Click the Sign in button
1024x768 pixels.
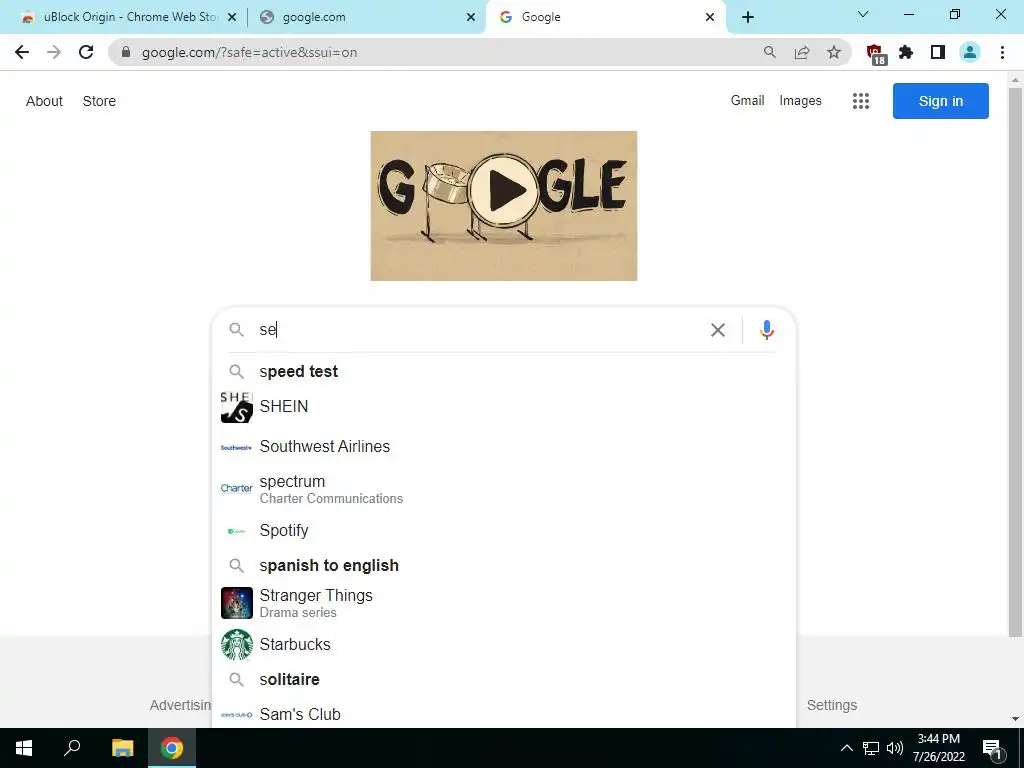pos(940,101)
